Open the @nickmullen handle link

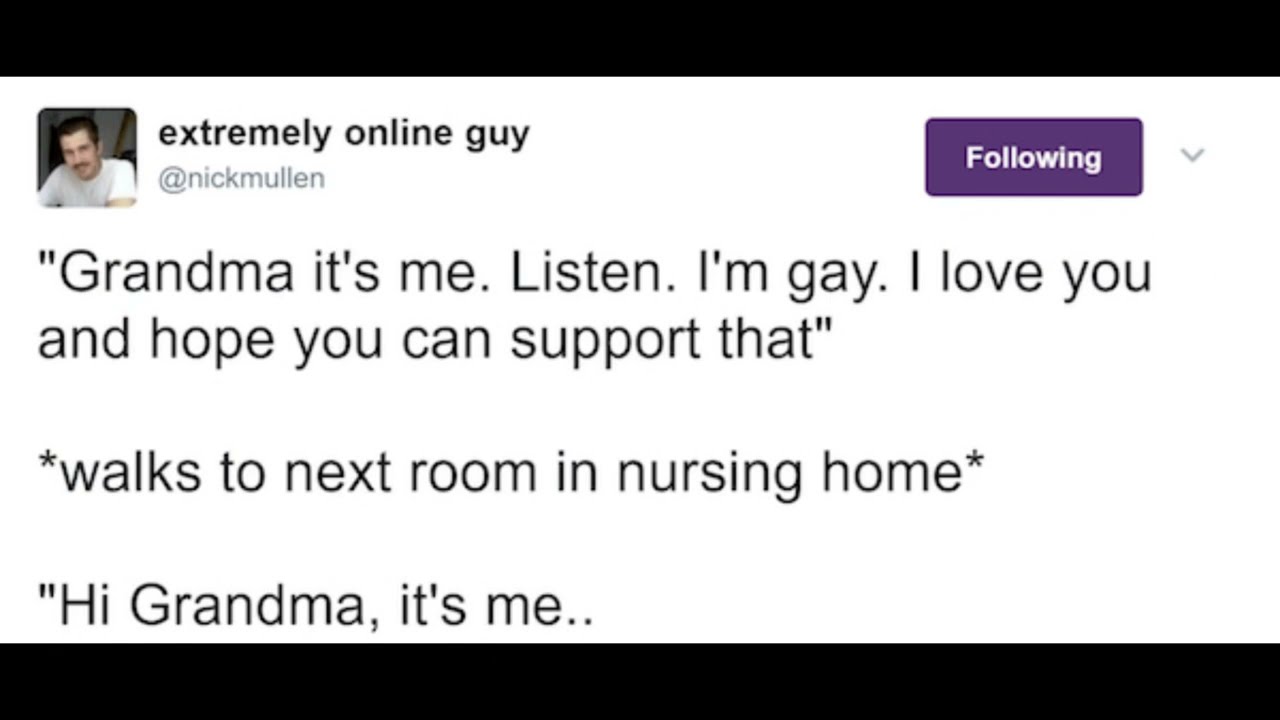241,180
